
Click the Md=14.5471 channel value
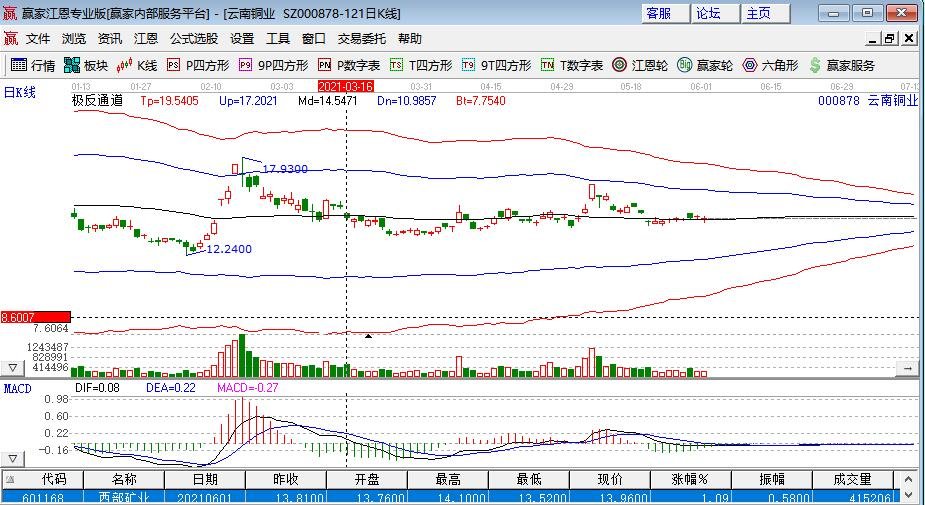coord(327,101)
